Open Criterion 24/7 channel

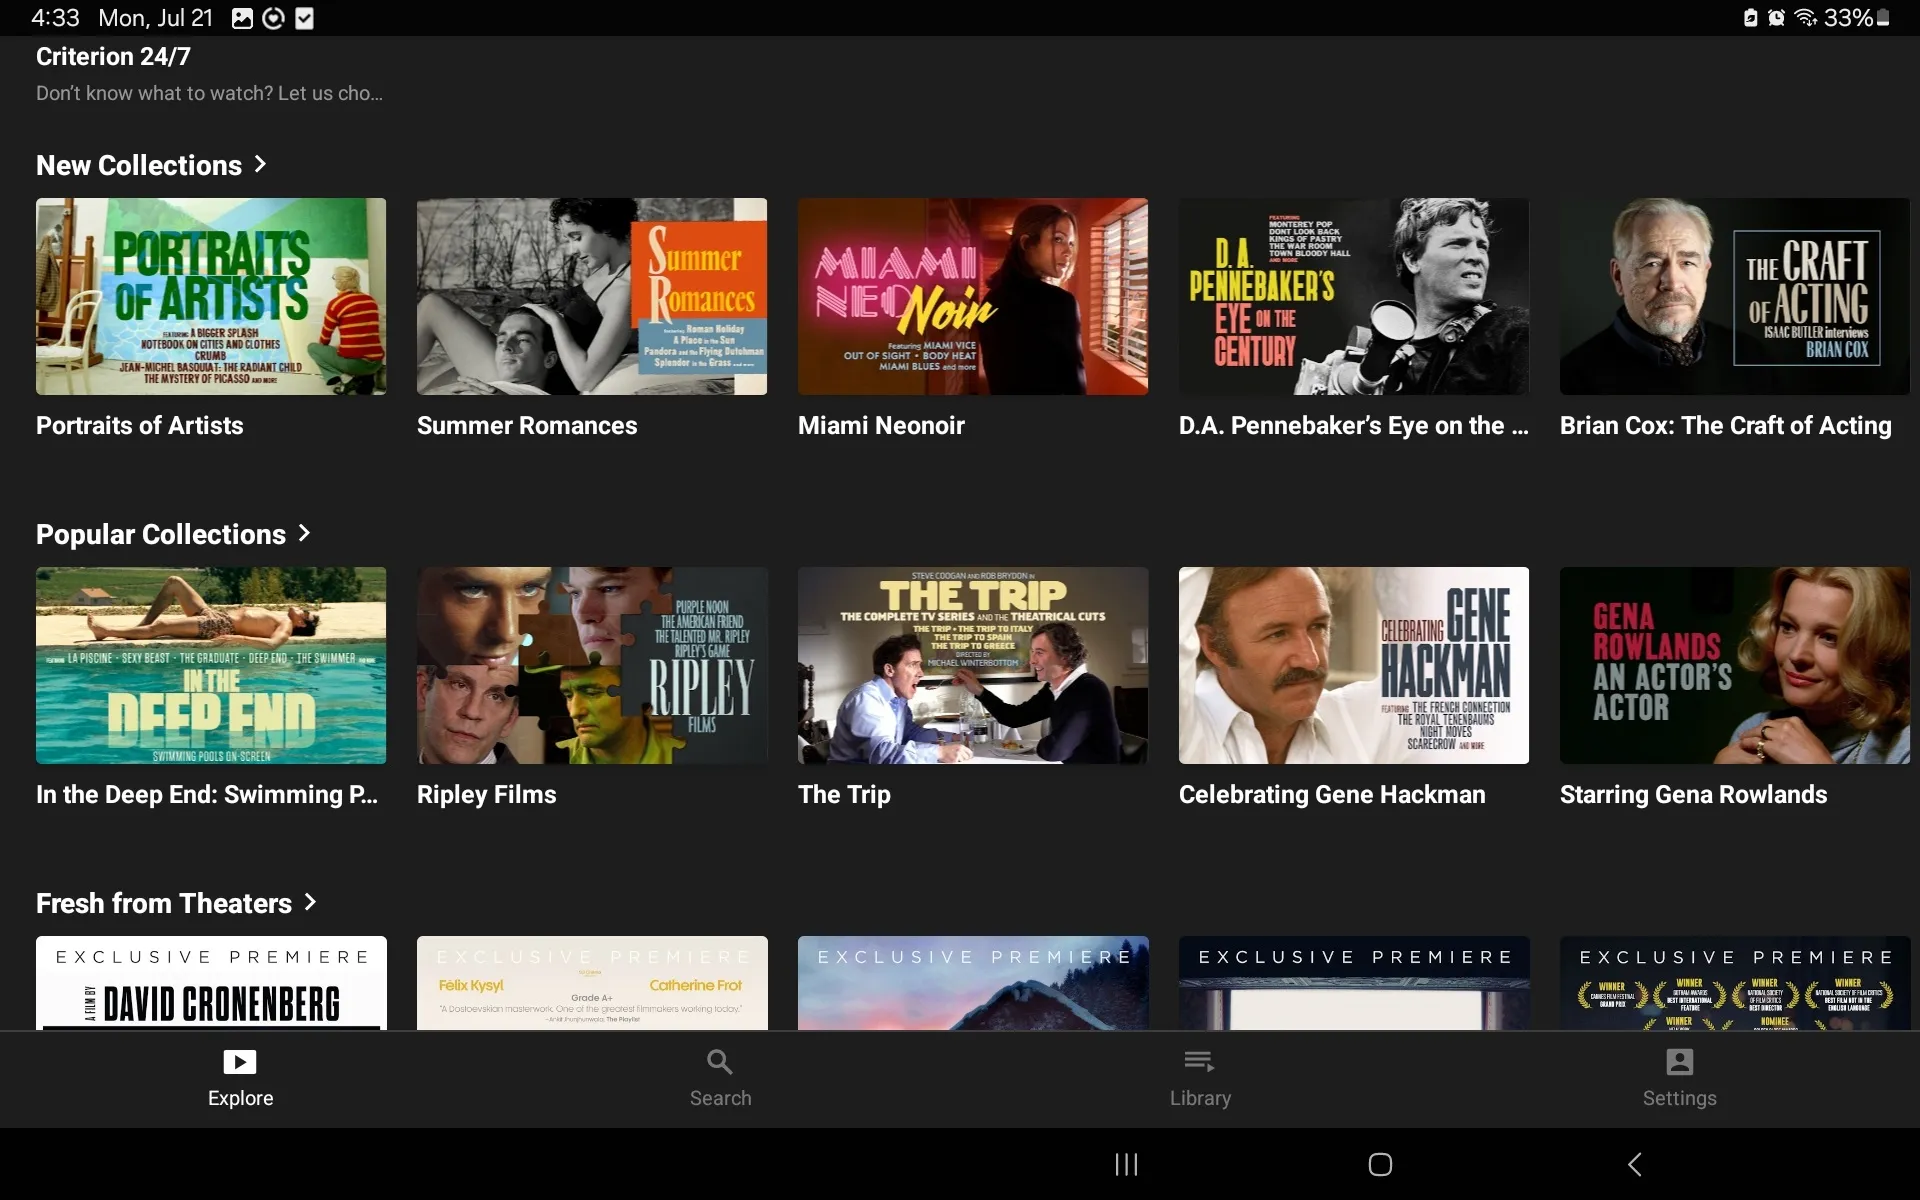(113, 57)
